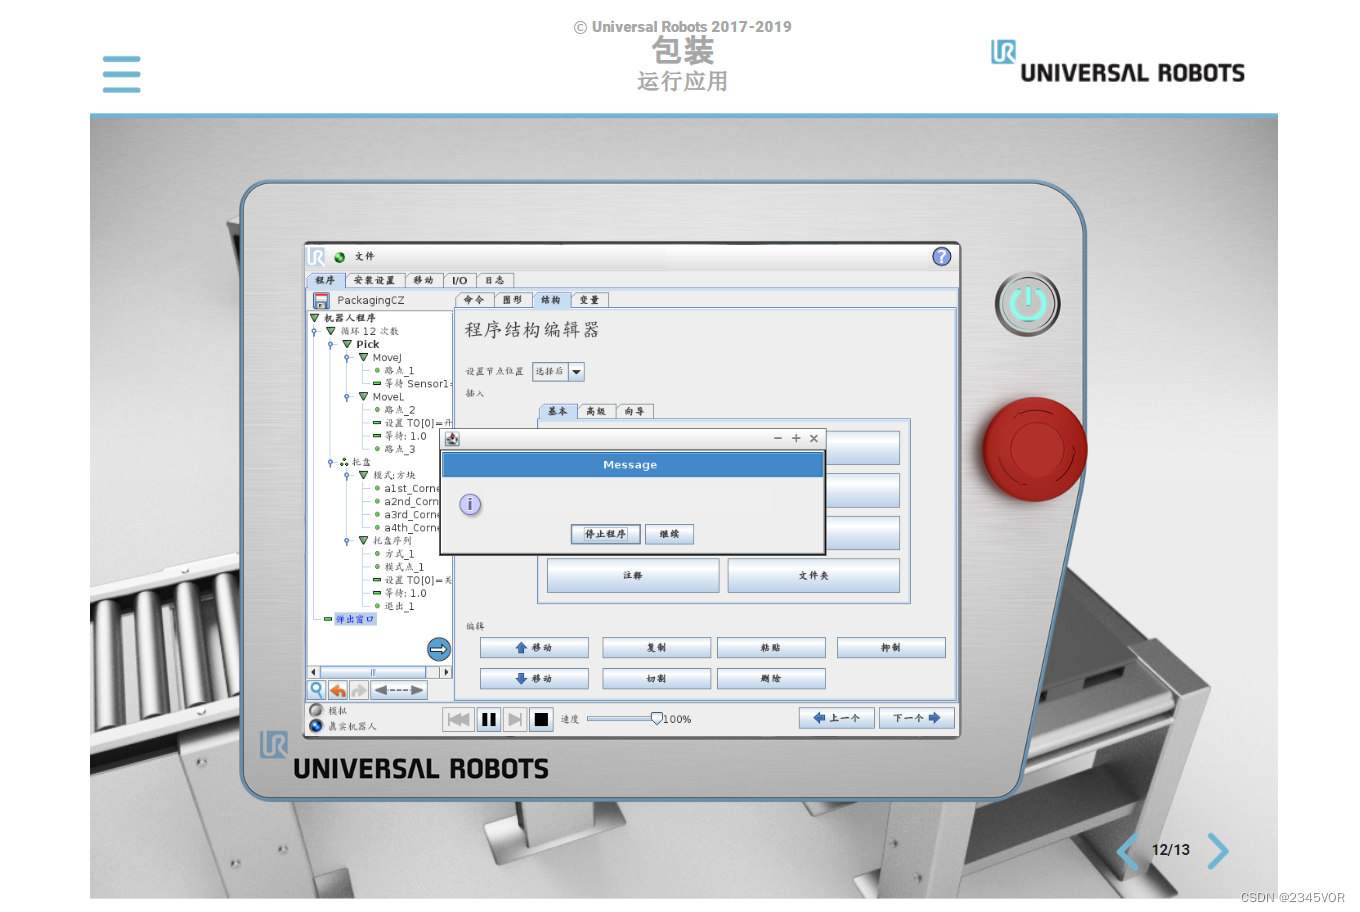Click the Universal Robots header logo

(x=1117, y=63)
